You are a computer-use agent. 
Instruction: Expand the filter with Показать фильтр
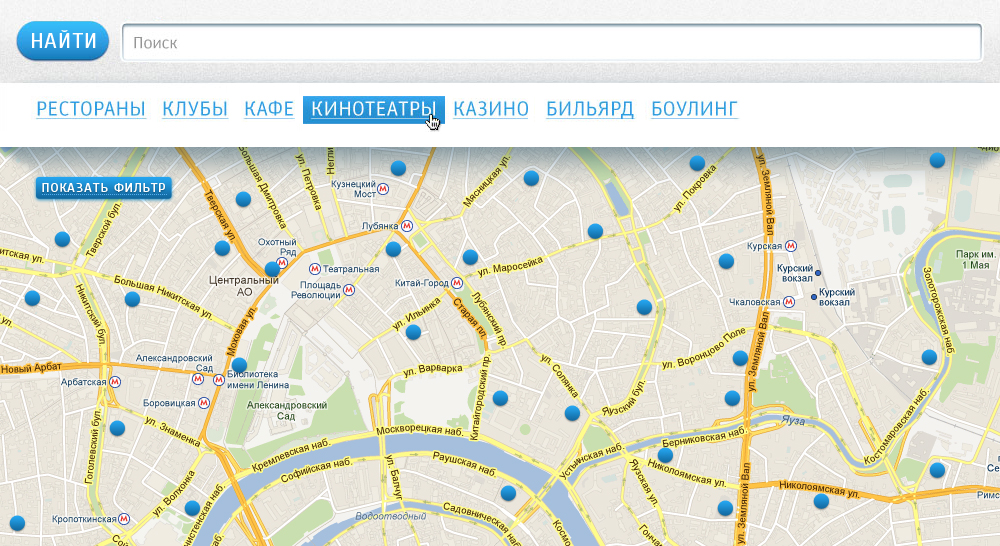(104, 188)
